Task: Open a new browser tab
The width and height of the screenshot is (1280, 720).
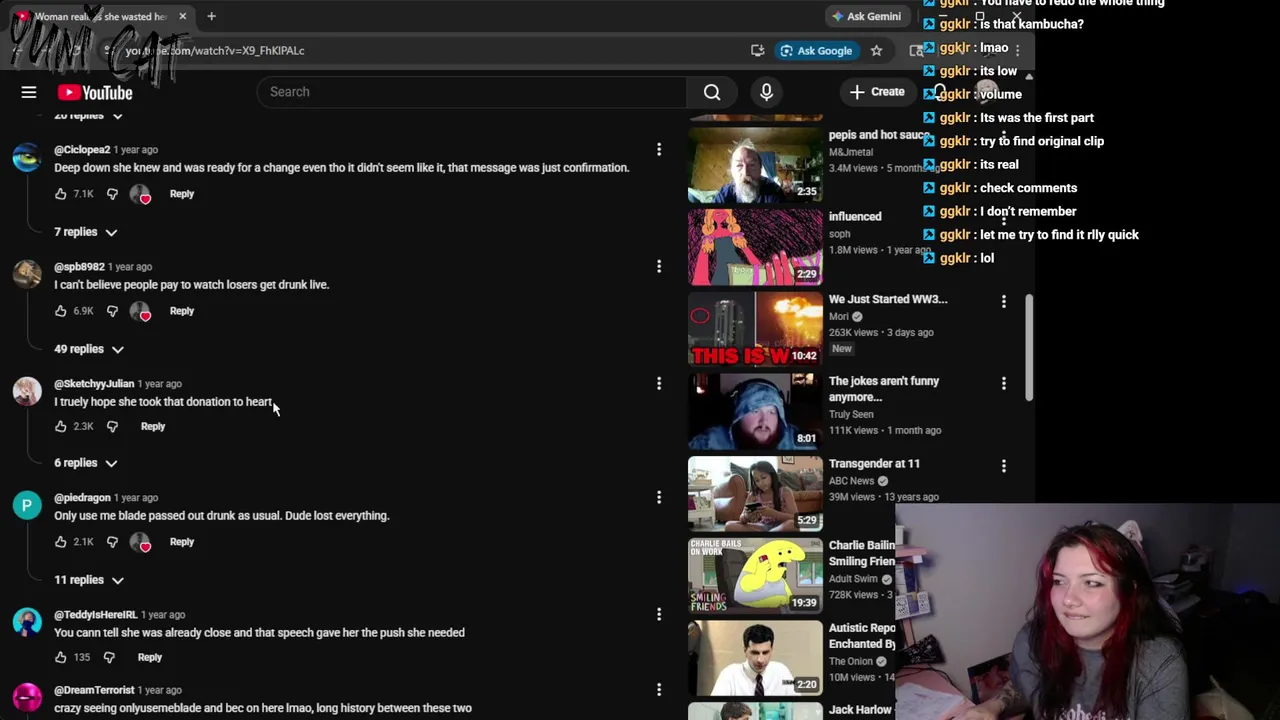Action: (x=211, y=16)
